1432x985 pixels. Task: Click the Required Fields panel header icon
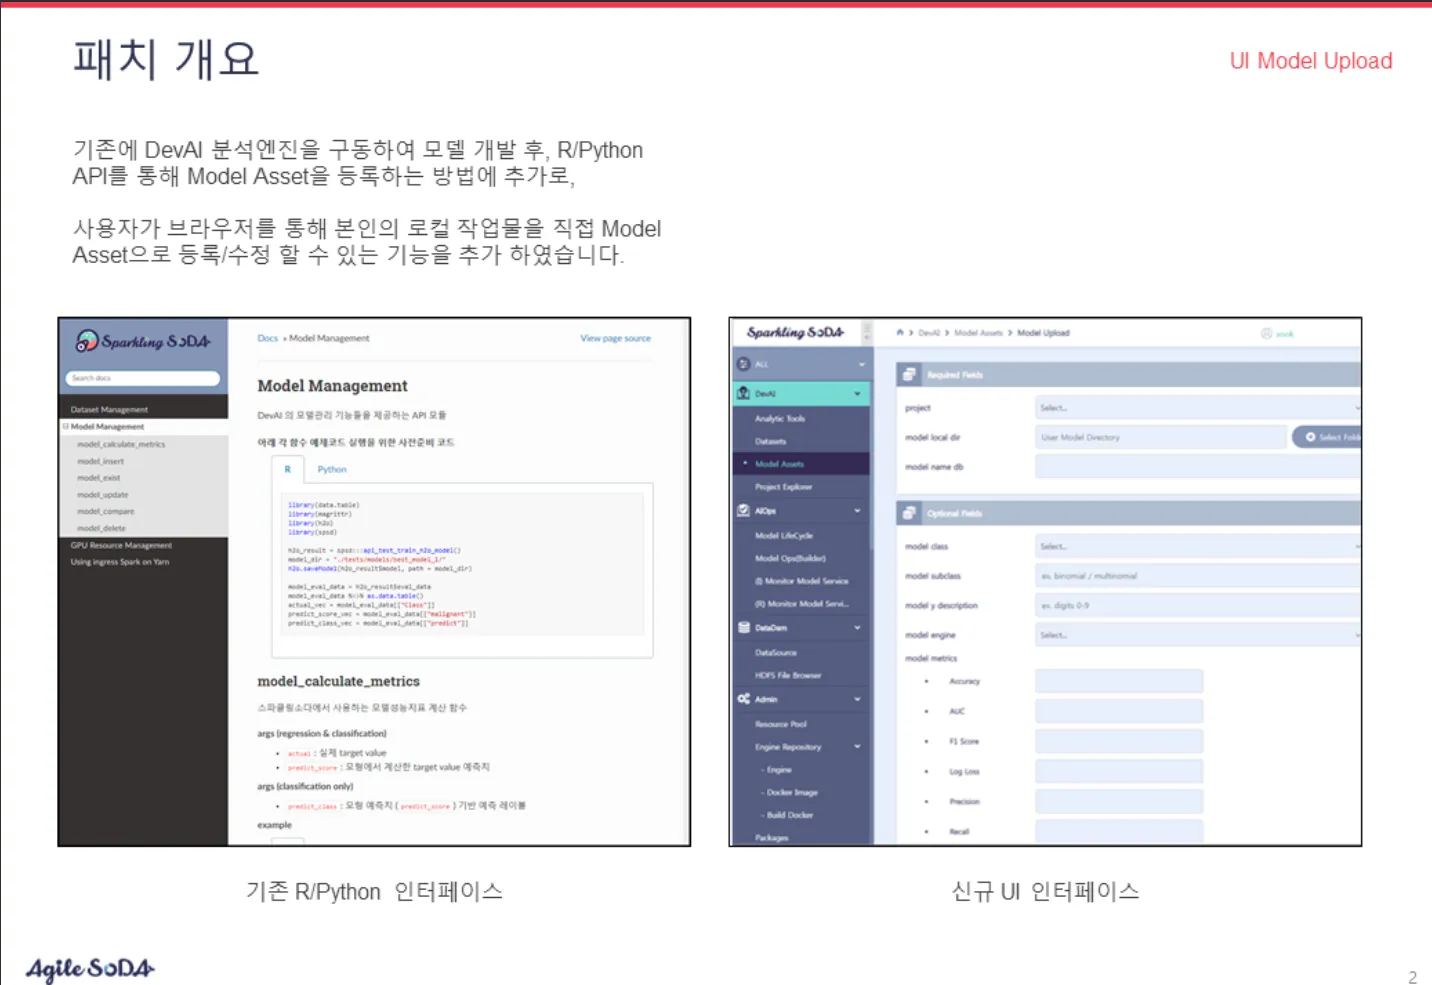tap(909, 375)
